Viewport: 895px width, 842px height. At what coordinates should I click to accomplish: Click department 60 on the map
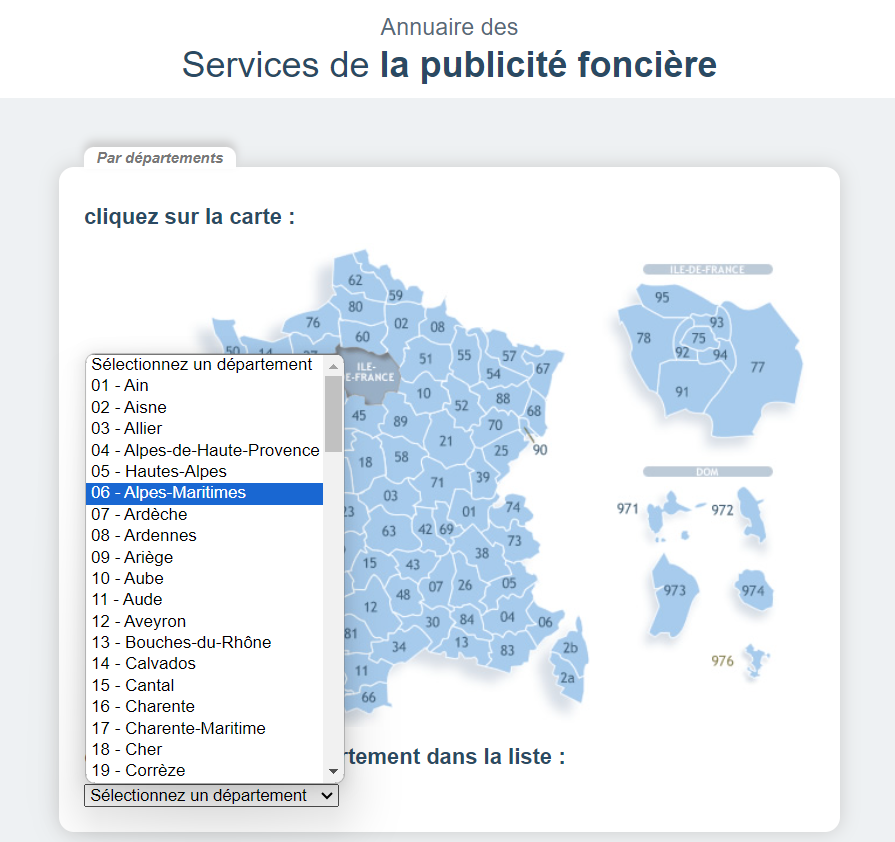tap(362, 337)
